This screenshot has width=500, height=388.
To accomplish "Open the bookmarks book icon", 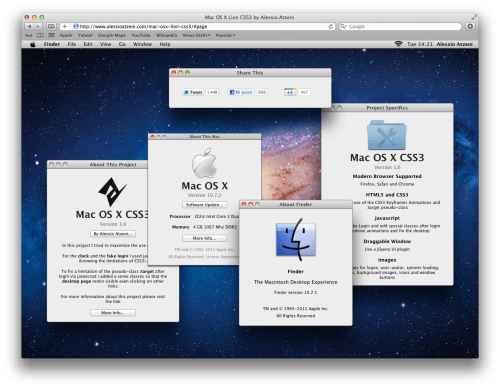I will coord(51,26).
